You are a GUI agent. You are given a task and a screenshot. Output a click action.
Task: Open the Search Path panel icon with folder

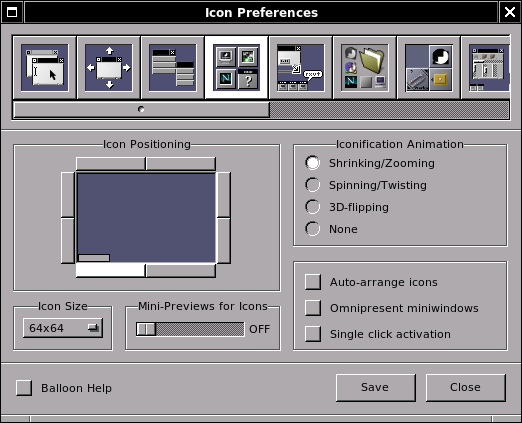pyautogui.click(x=365, y=68)
